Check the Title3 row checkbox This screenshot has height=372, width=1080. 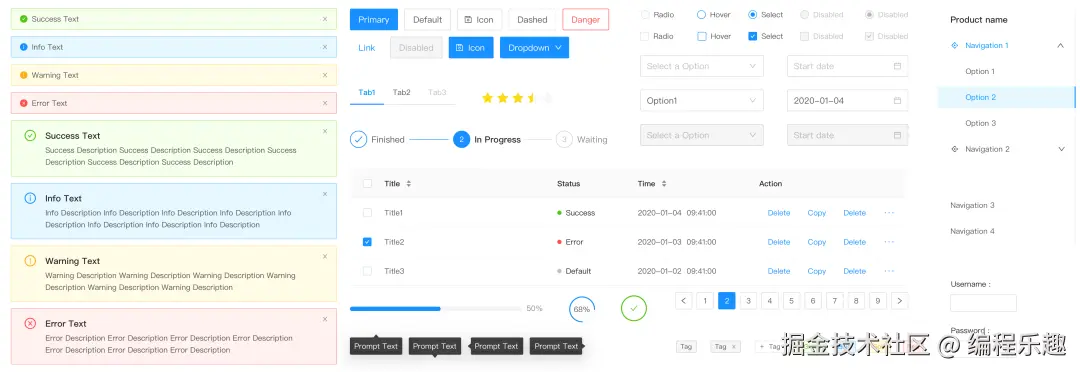(x=367, y=271)
